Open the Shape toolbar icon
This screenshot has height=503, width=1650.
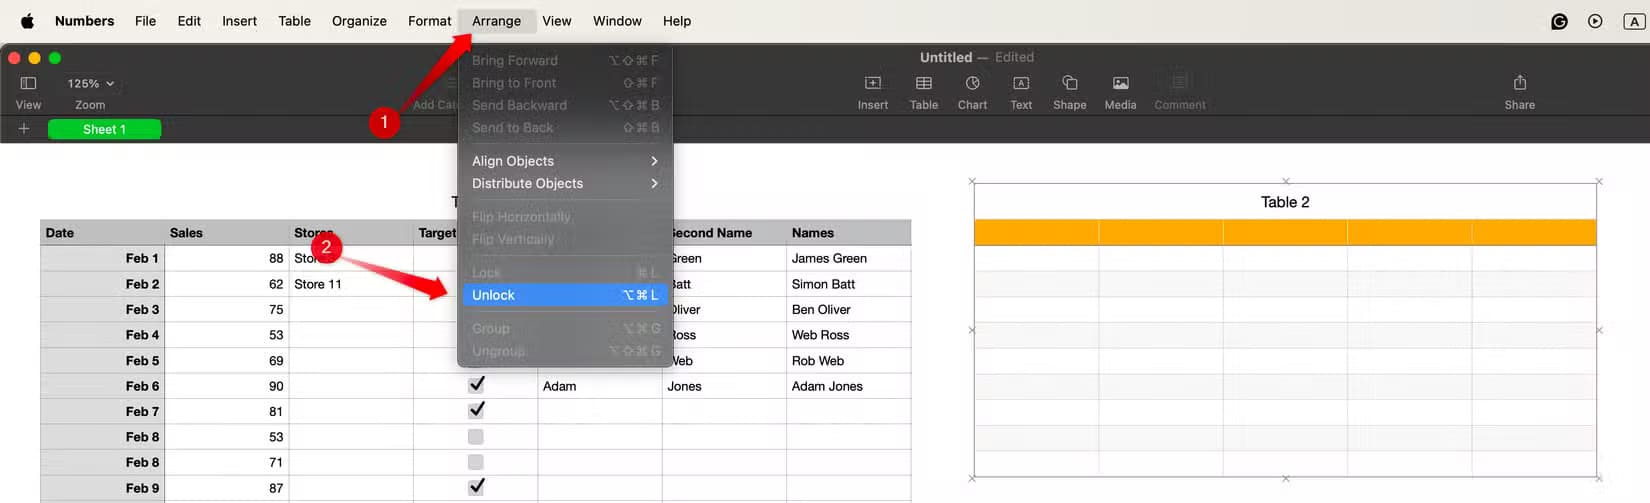[x=1069, y=83]
